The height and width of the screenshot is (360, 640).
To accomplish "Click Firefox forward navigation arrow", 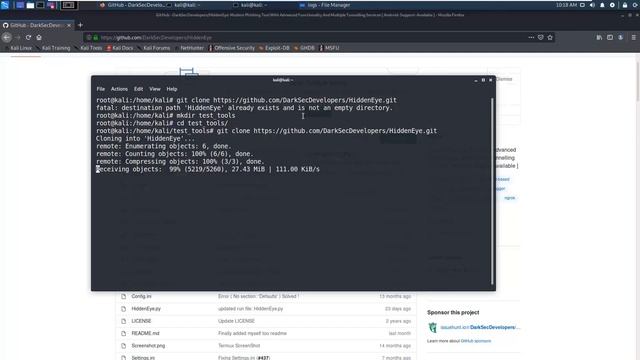I will click(18, 37).
